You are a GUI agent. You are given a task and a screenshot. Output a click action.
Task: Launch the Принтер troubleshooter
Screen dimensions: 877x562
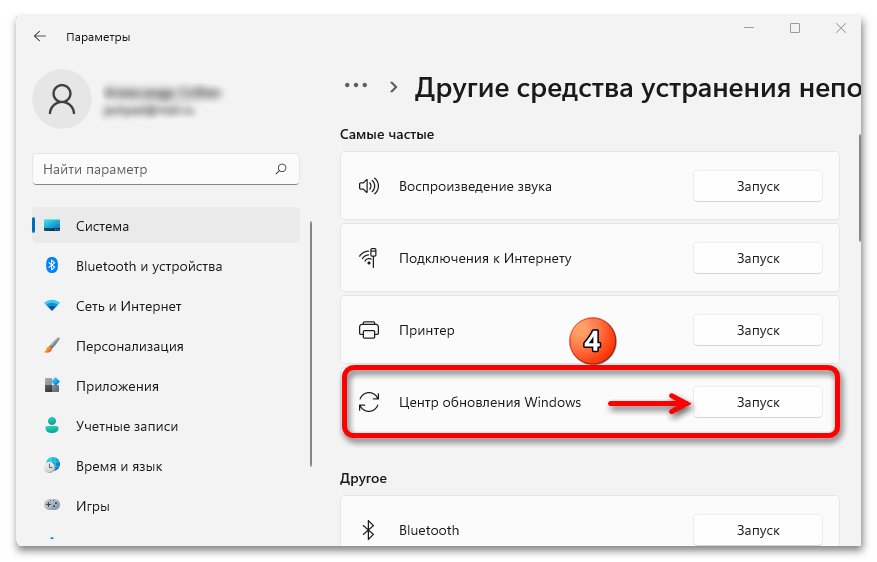click(x=757, y=330)
